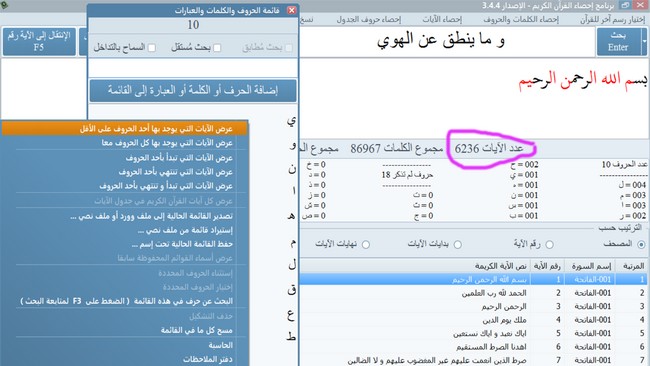650x366 pixels.
Task: Select the row اياك نعبد و اياك نستعين
Action: (x=473, y=333)
